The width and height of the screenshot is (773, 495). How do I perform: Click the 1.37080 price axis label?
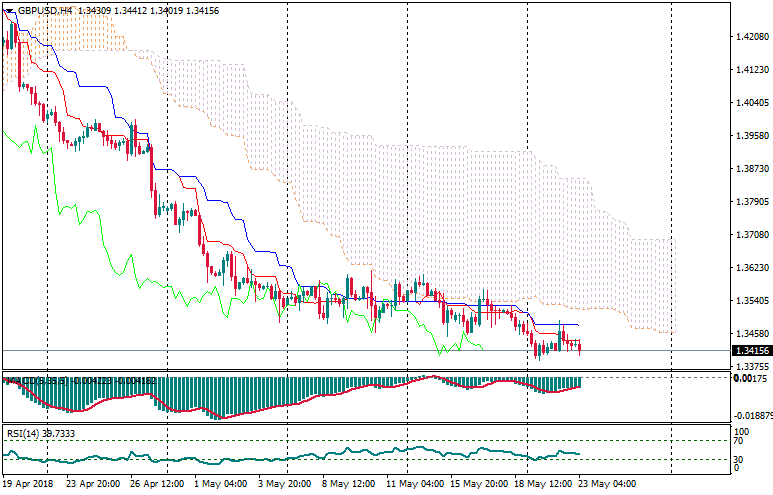pos(750,235)
